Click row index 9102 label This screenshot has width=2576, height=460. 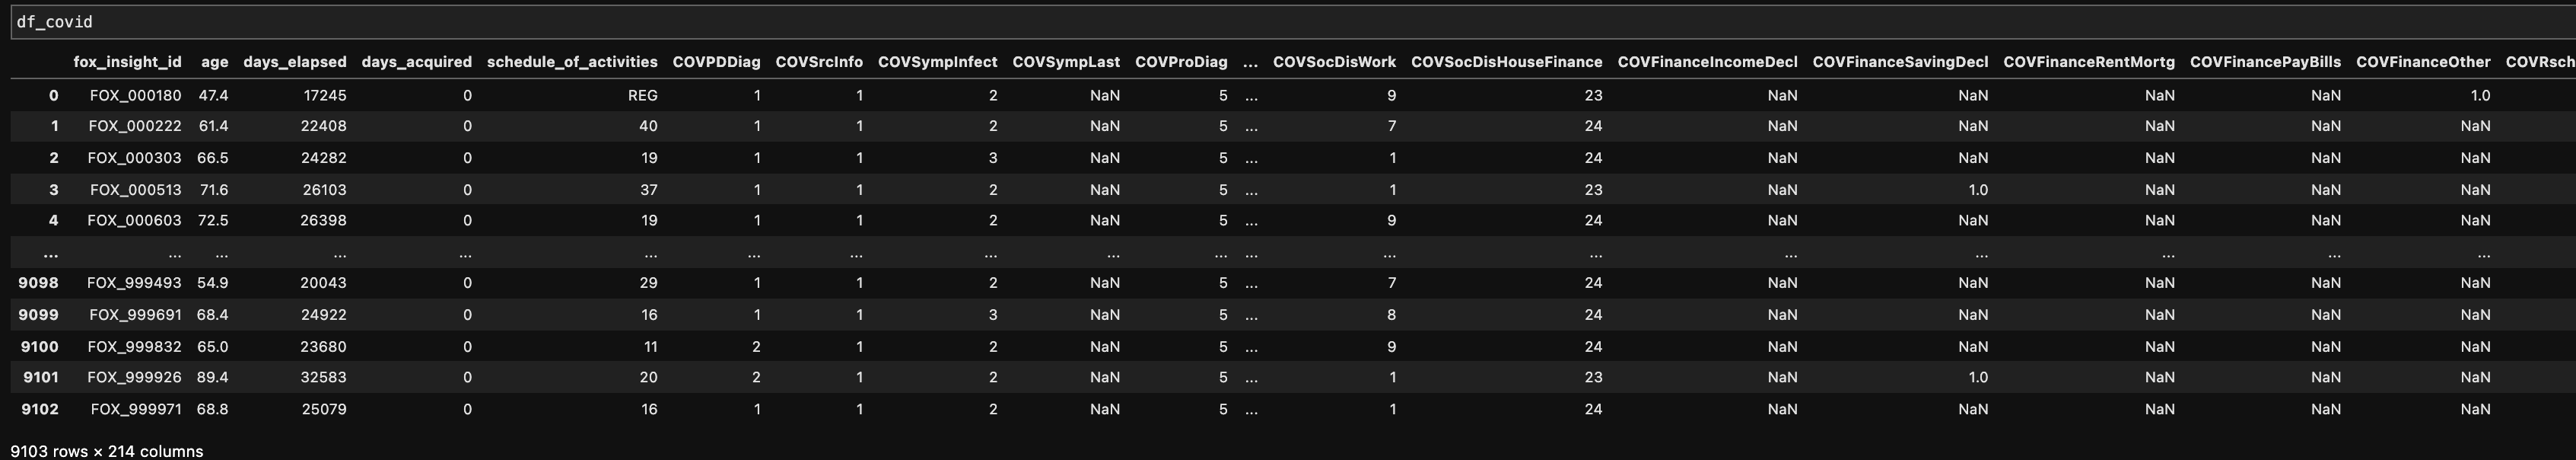tap(40, 409)
